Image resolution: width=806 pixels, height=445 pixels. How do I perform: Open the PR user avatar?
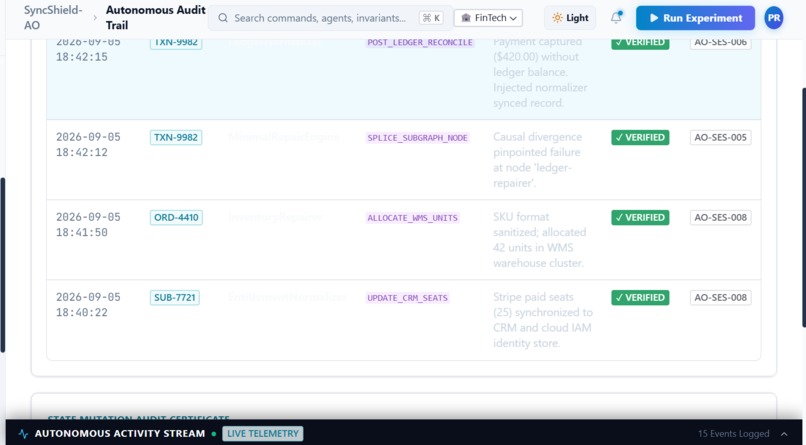click(774, 18)
